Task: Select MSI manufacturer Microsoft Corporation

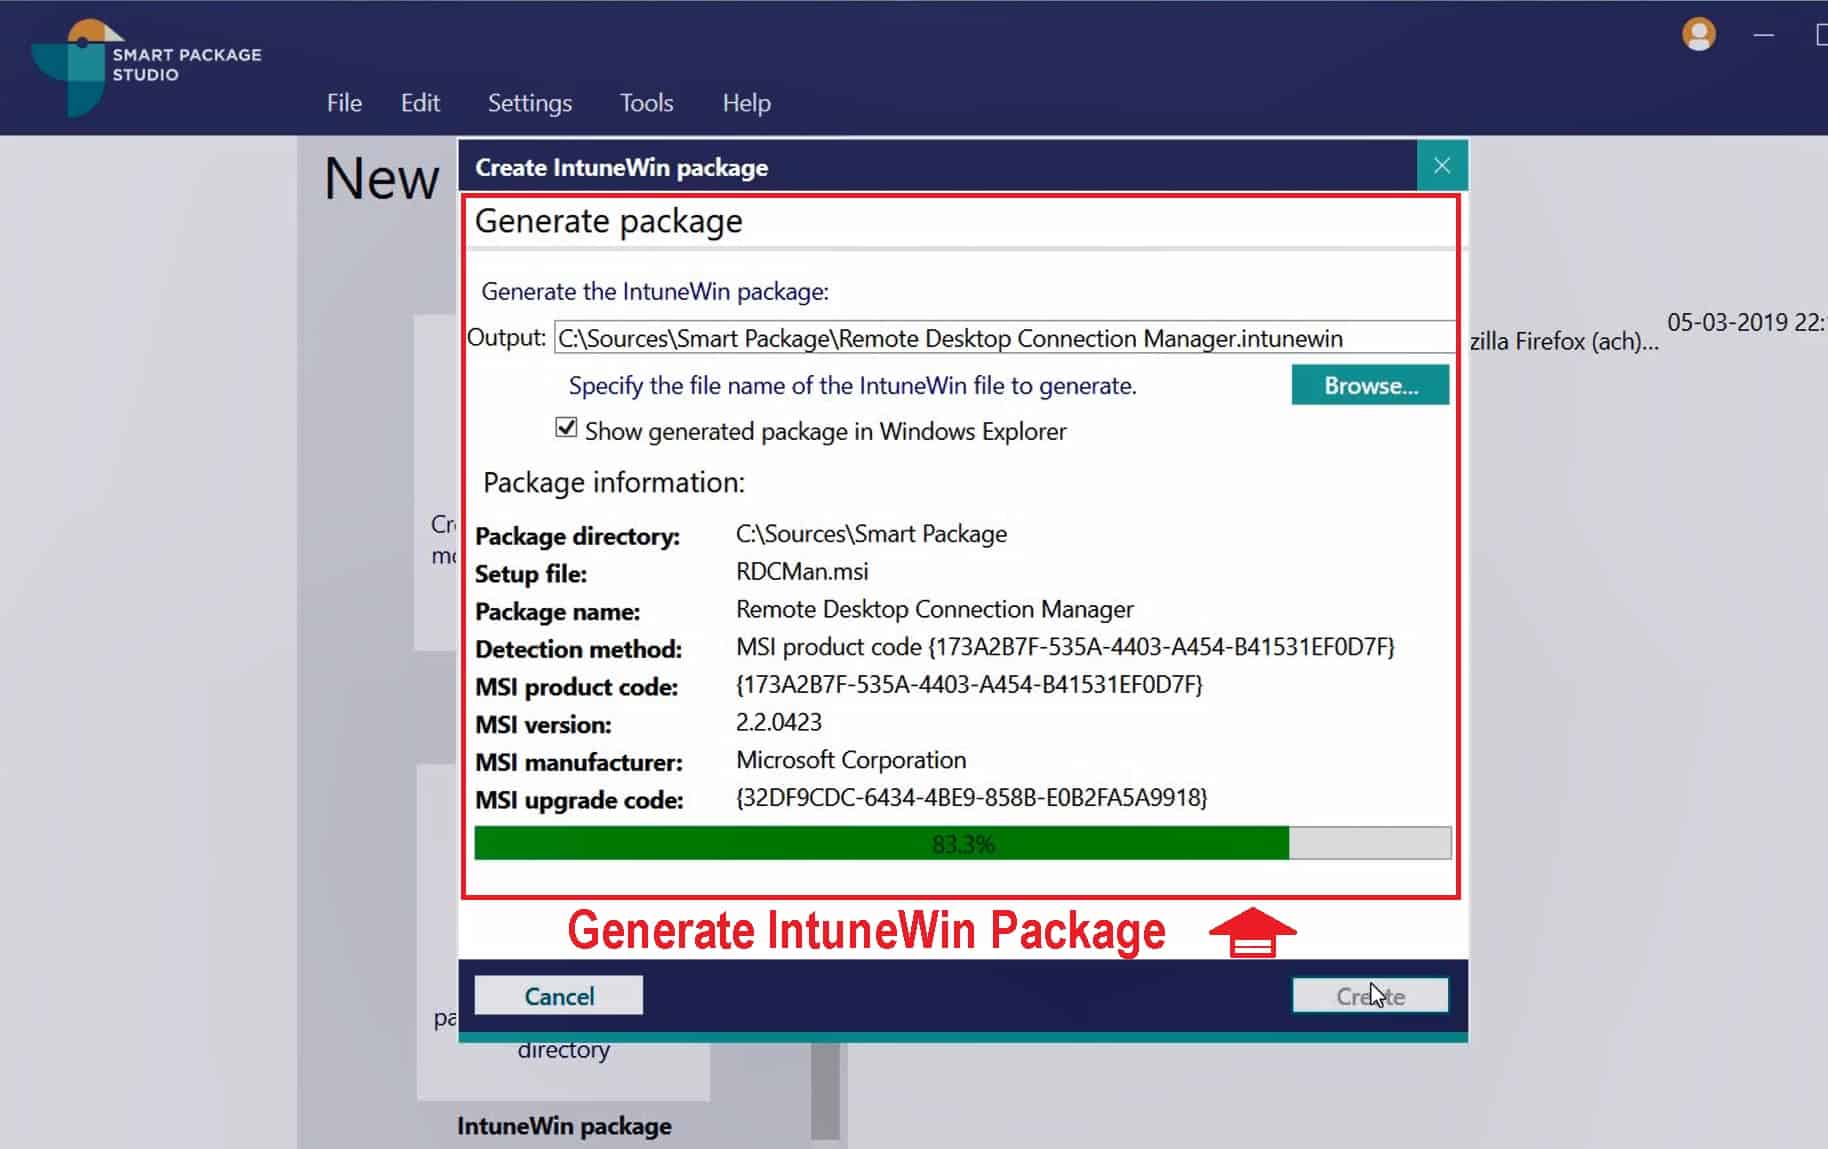Action: click(851, 760)
